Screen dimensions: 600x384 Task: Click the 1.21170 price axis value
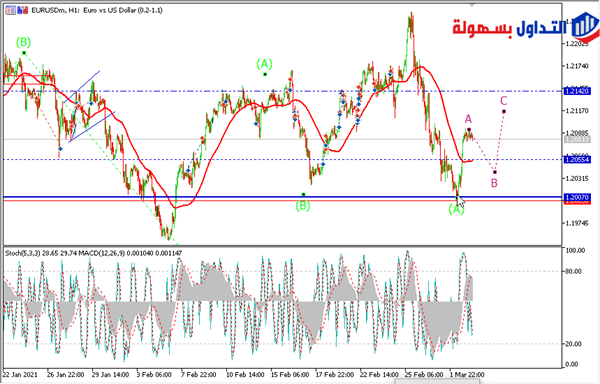[577, 111]
